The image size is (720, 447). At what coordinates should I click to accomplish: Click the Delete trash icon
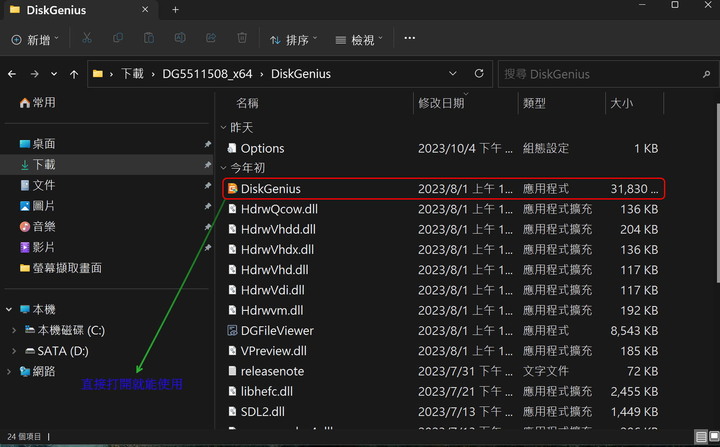pos(242,38)
